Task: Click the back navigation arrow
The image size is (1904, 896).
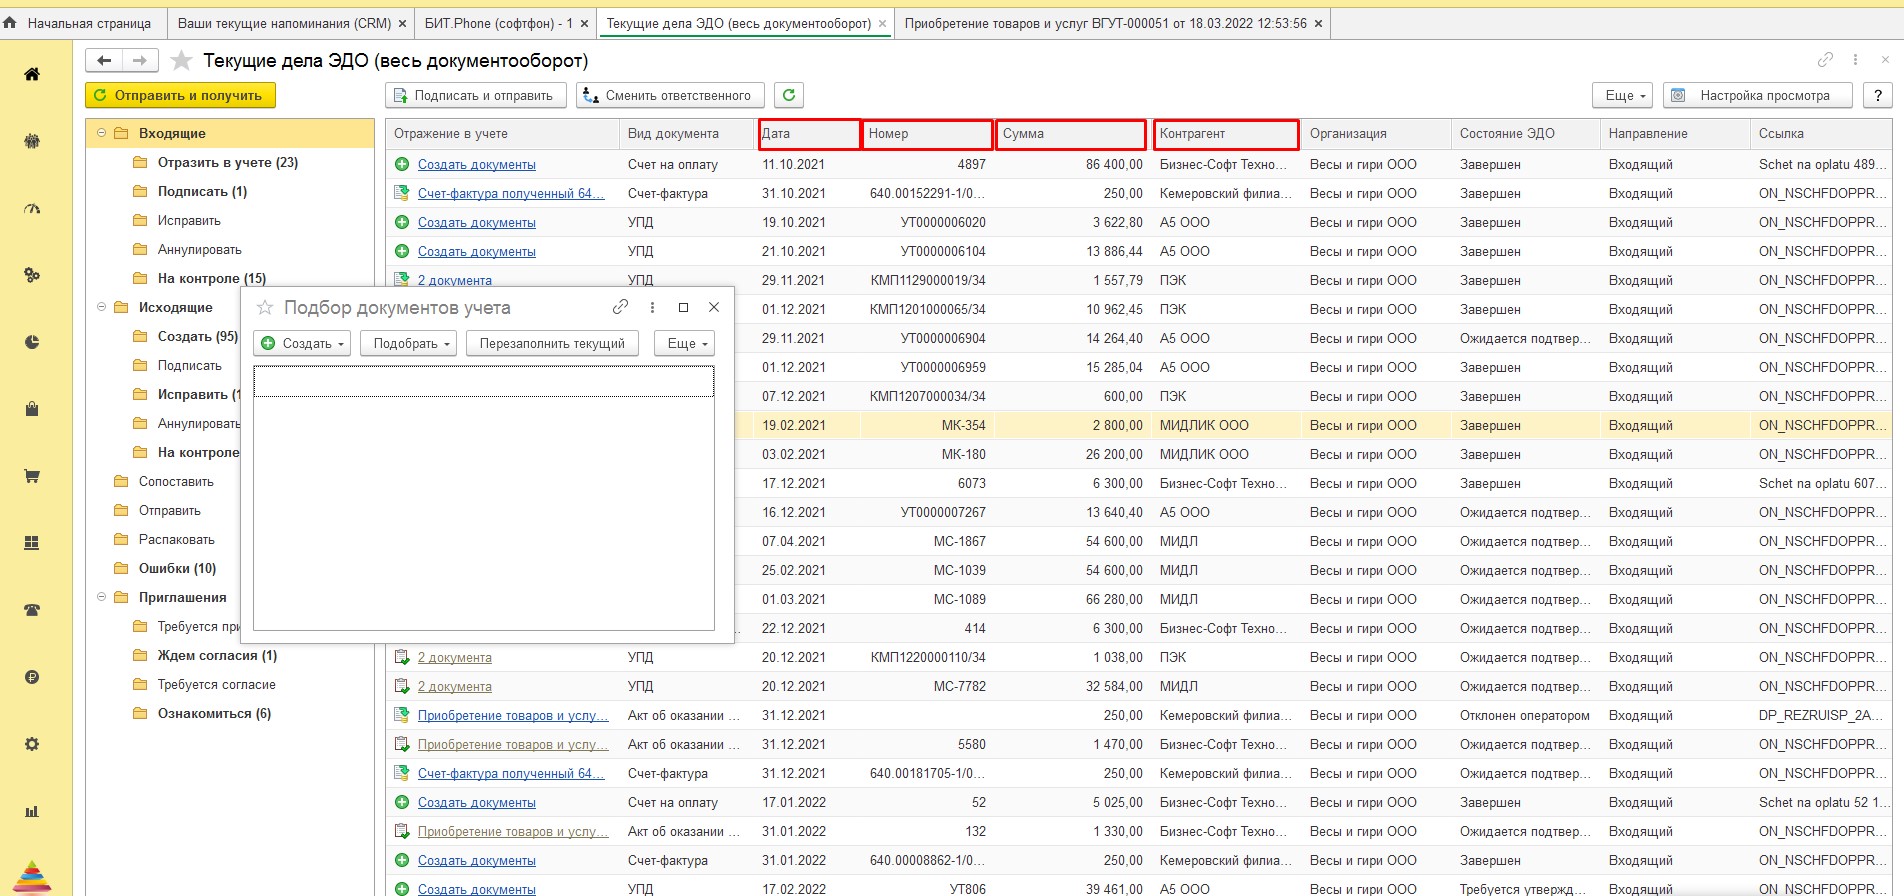Action: point(104,61)
